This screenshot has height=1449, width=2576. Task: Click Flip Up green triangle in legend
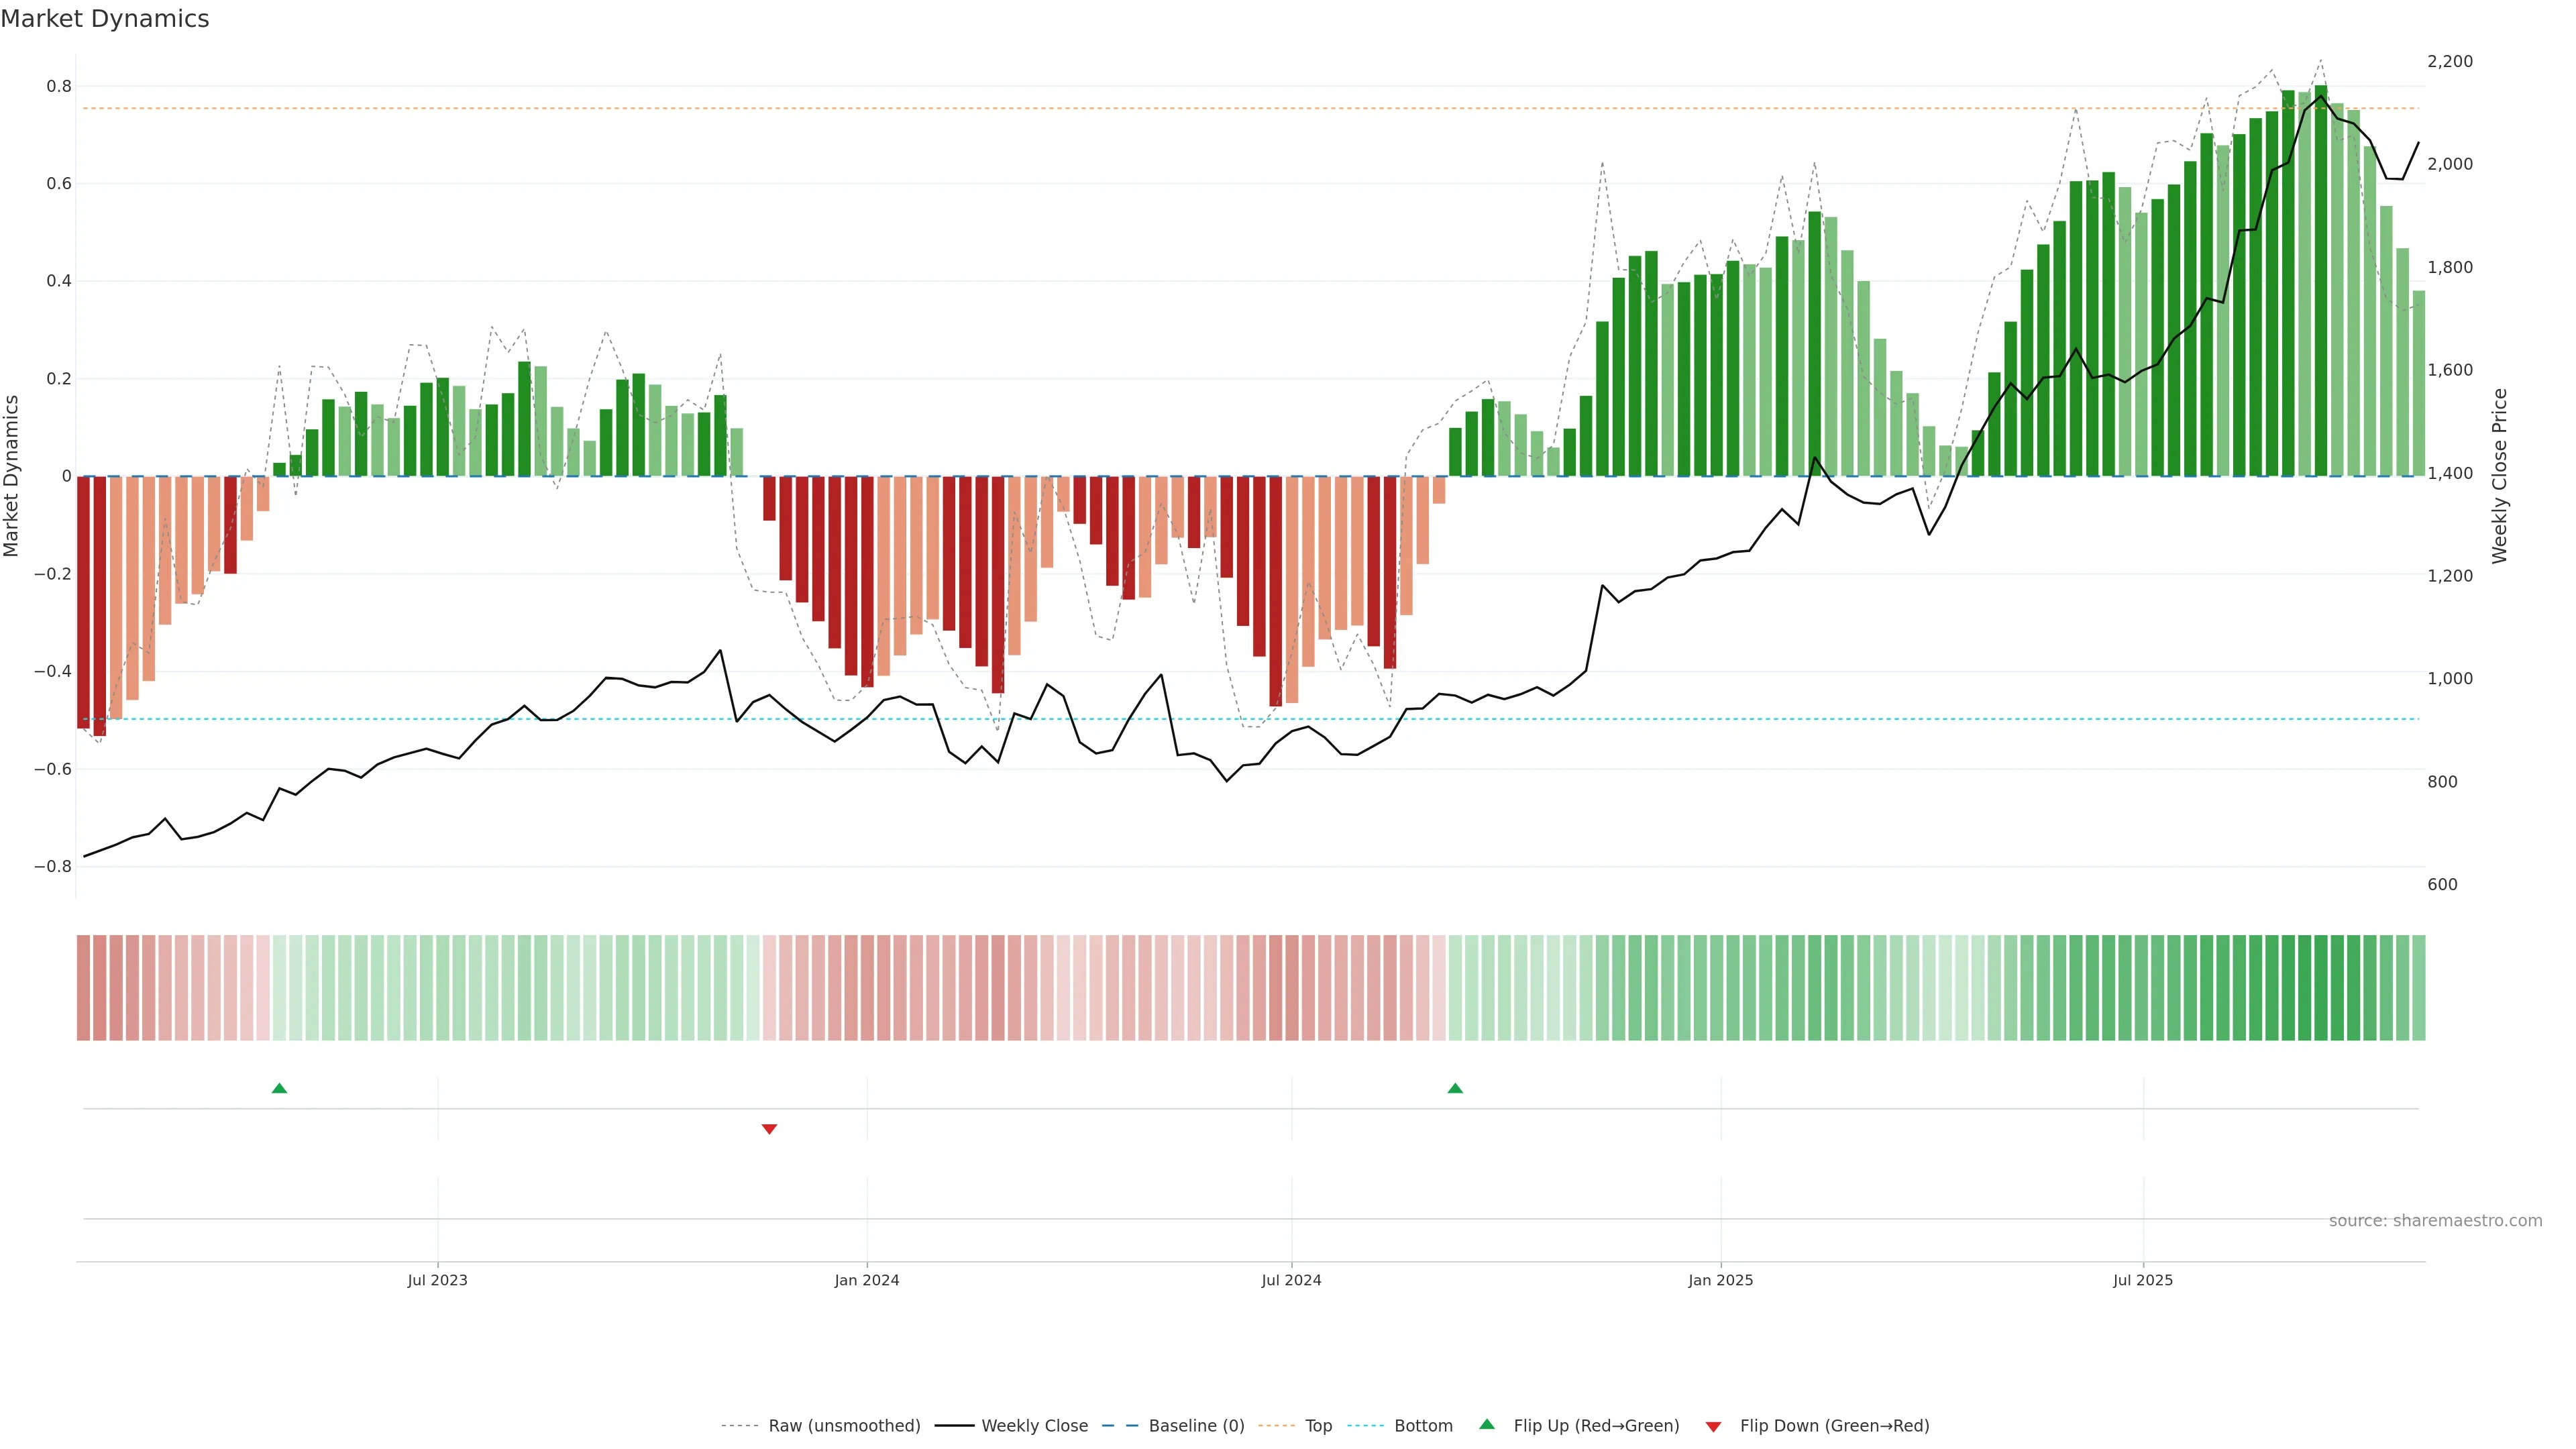(1487, 1424)
